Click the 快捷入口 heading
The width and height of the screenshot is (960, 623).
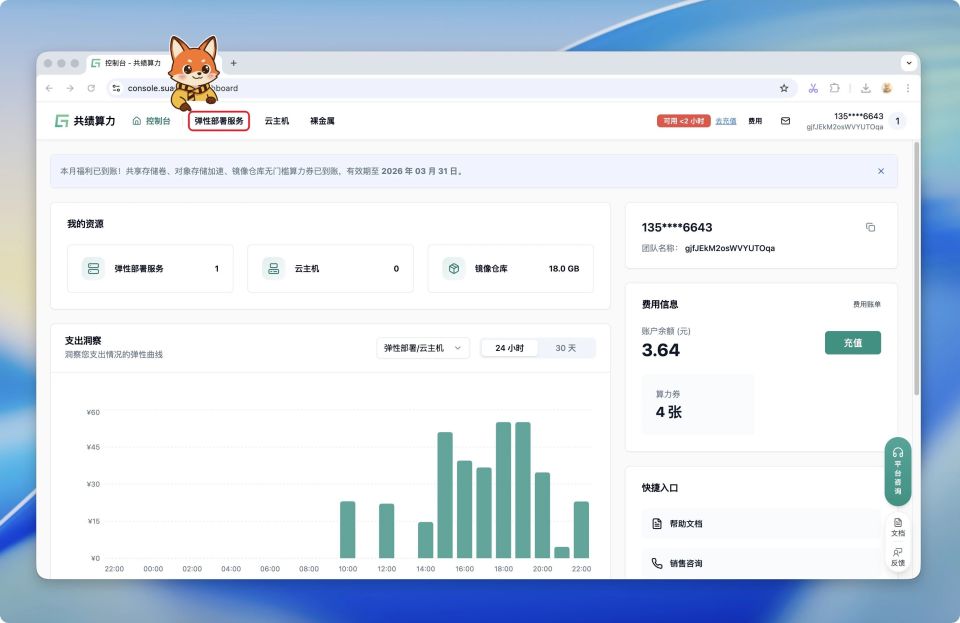pos(660,488)
